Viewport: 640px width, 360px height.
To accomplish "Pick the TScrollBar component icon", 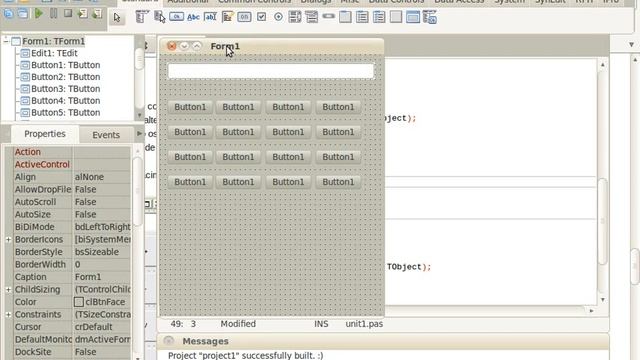I will click(x=329, y=17).
